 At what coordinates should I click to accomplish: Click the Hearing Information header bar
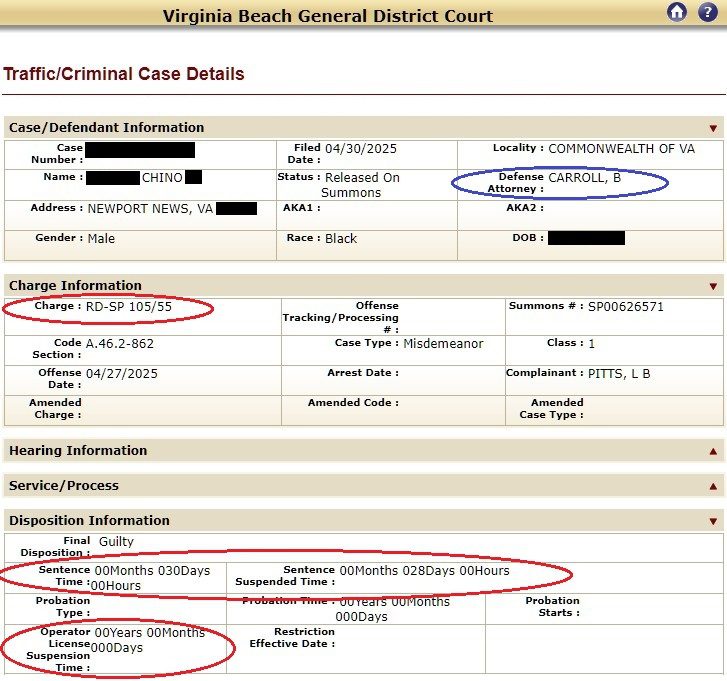click(x=364, y=451)
